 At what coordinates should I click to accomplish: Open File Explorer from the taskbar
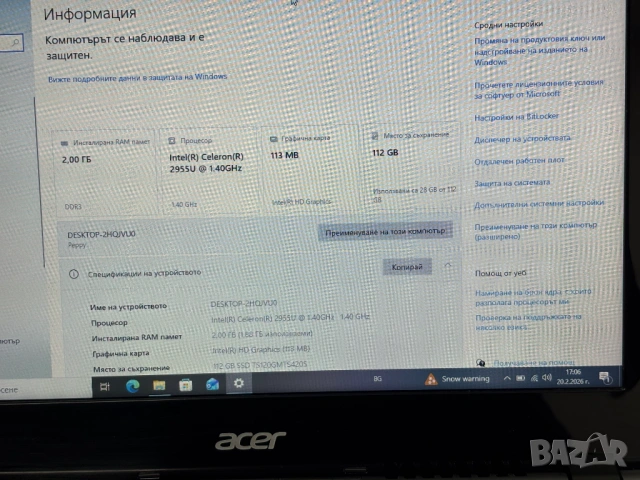click(159, 385)
